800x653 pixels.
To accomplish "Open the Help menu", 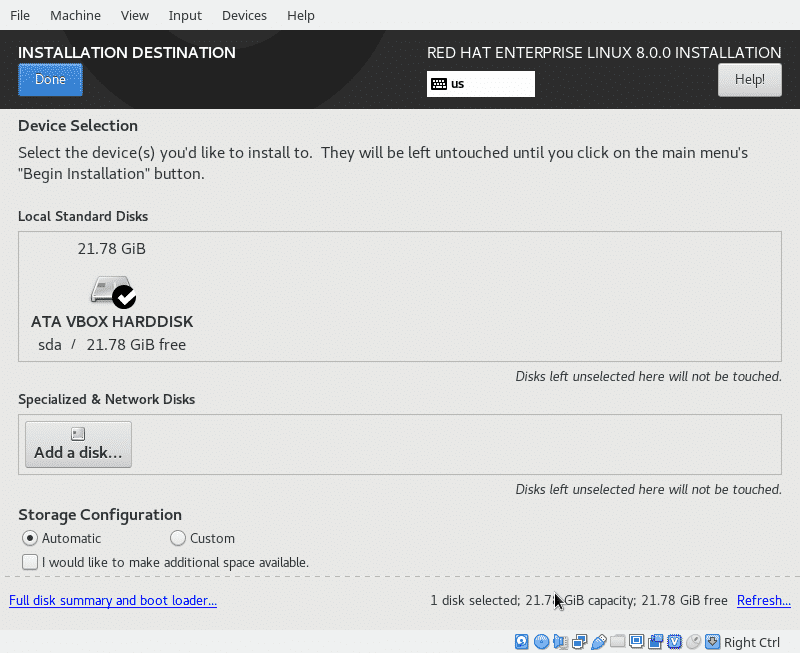I will coord(301,15).
